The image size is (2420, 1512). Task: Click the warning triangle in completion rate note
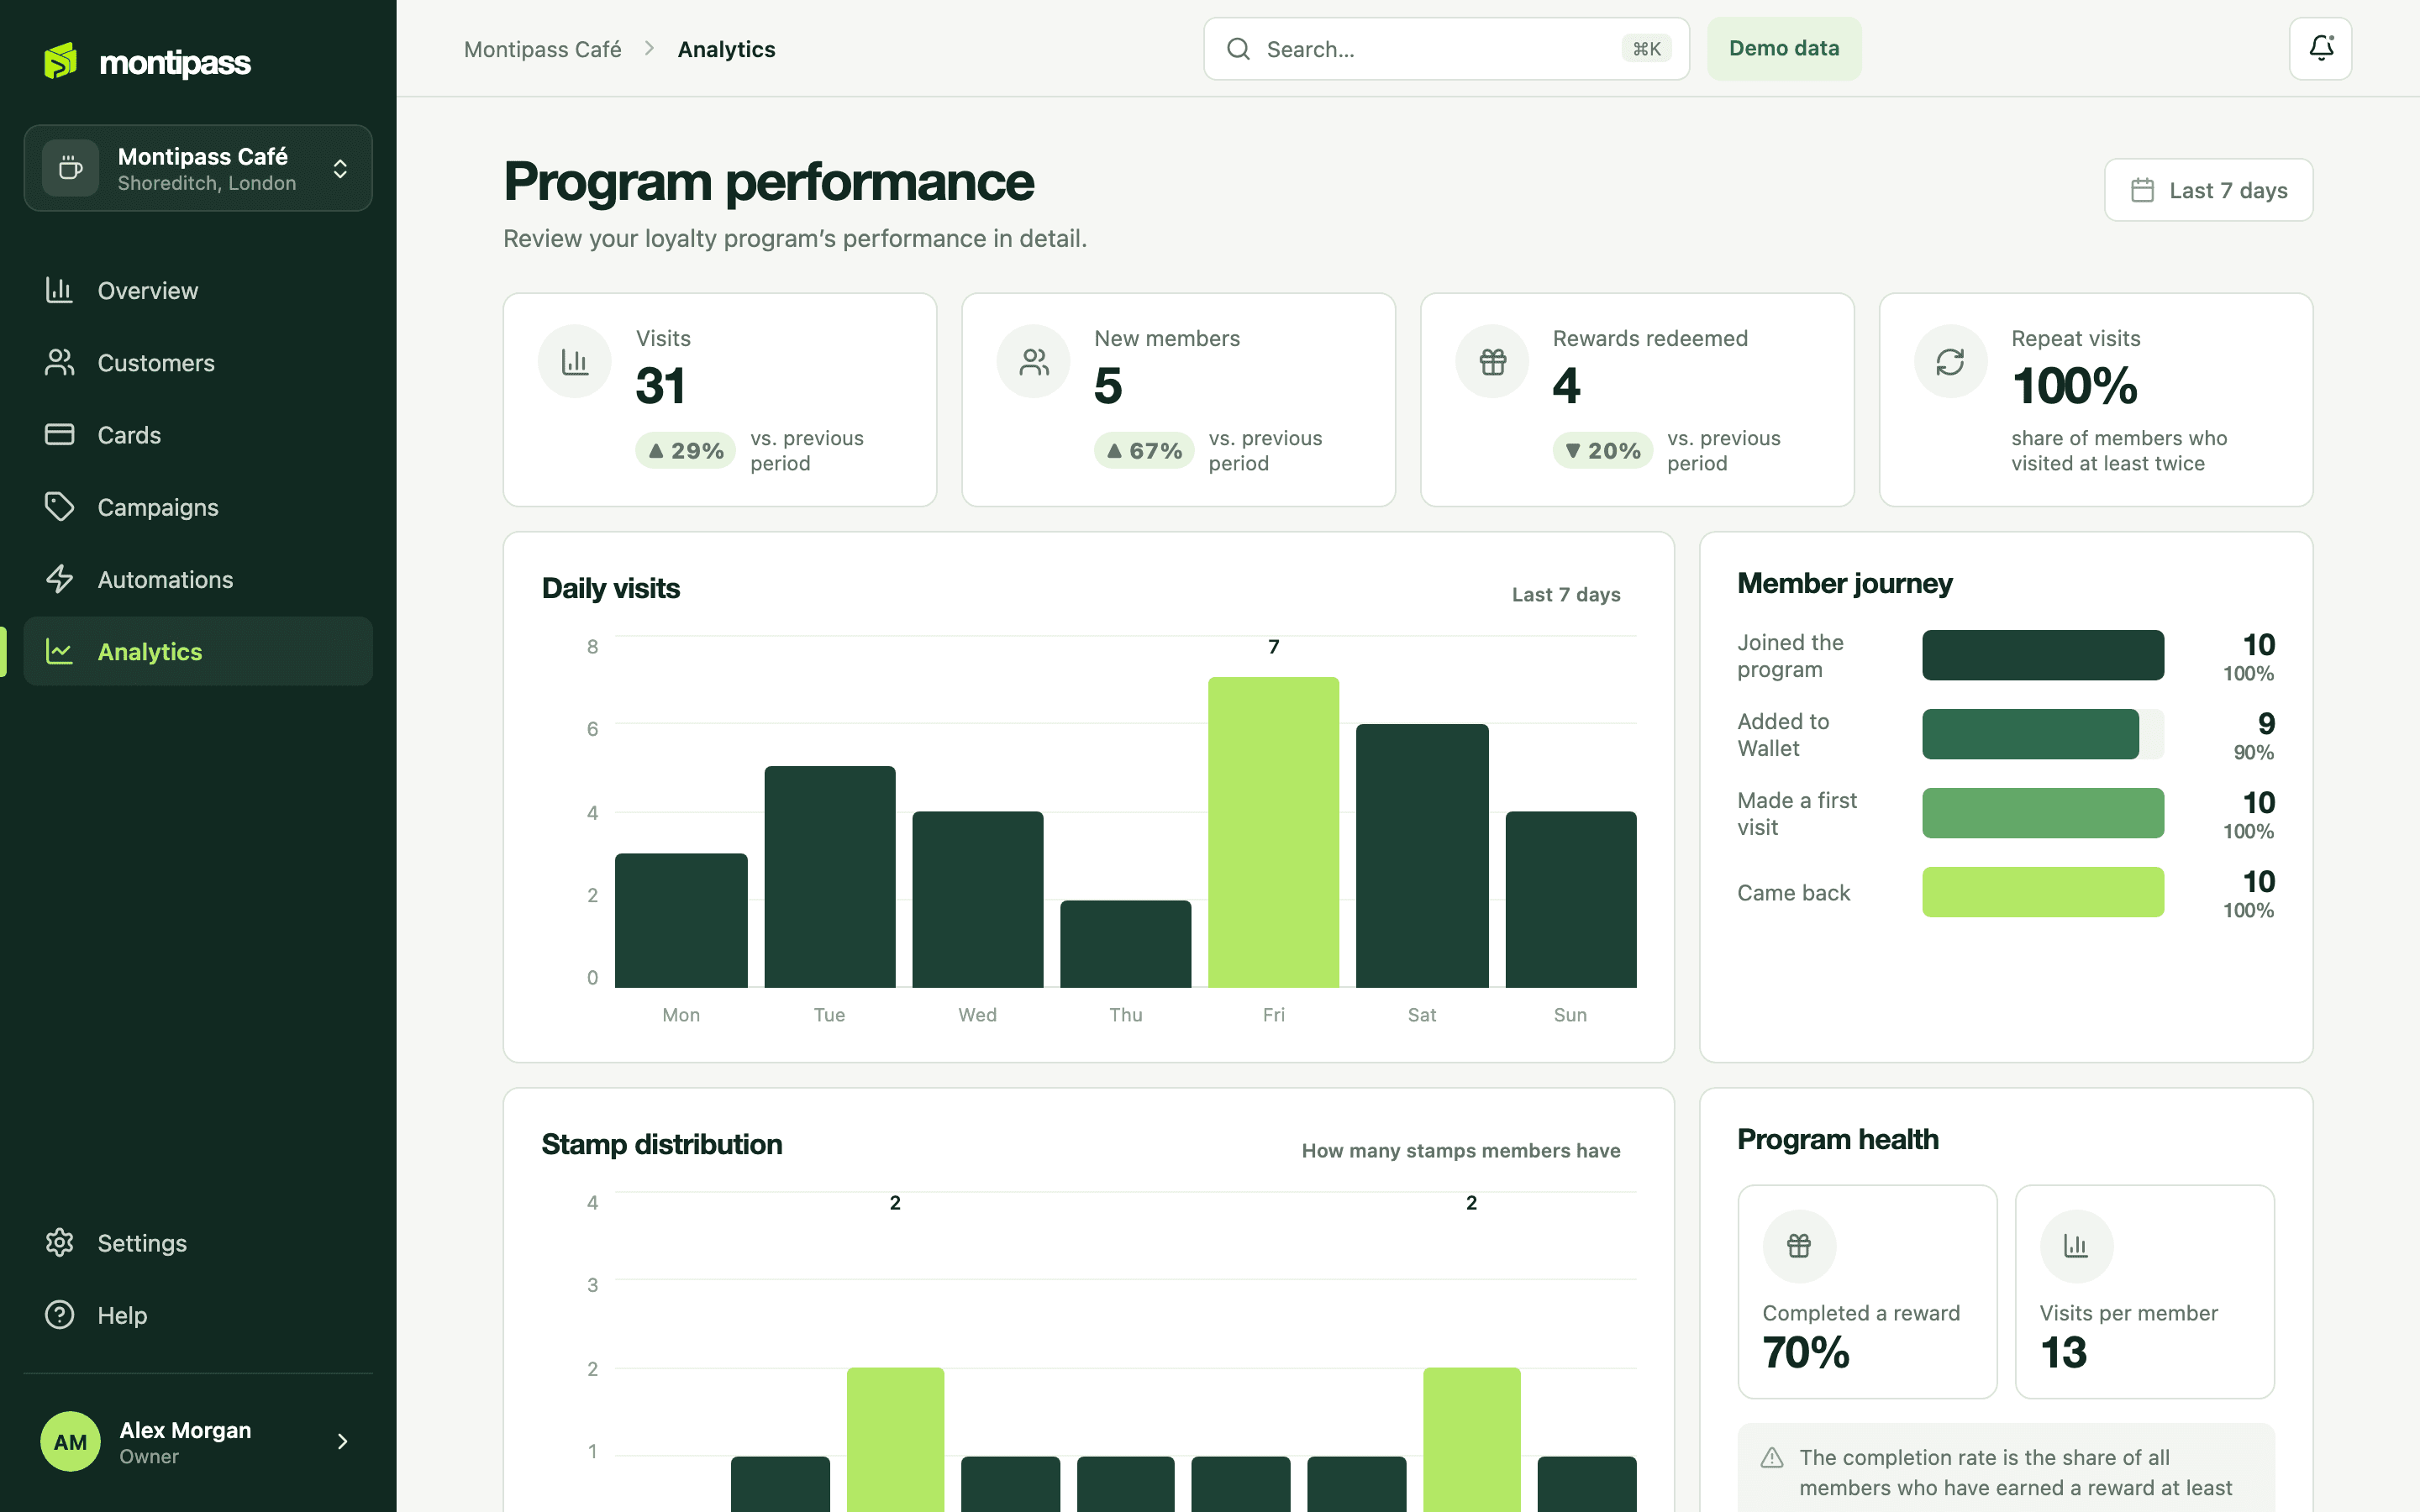pos(1772,1457)
